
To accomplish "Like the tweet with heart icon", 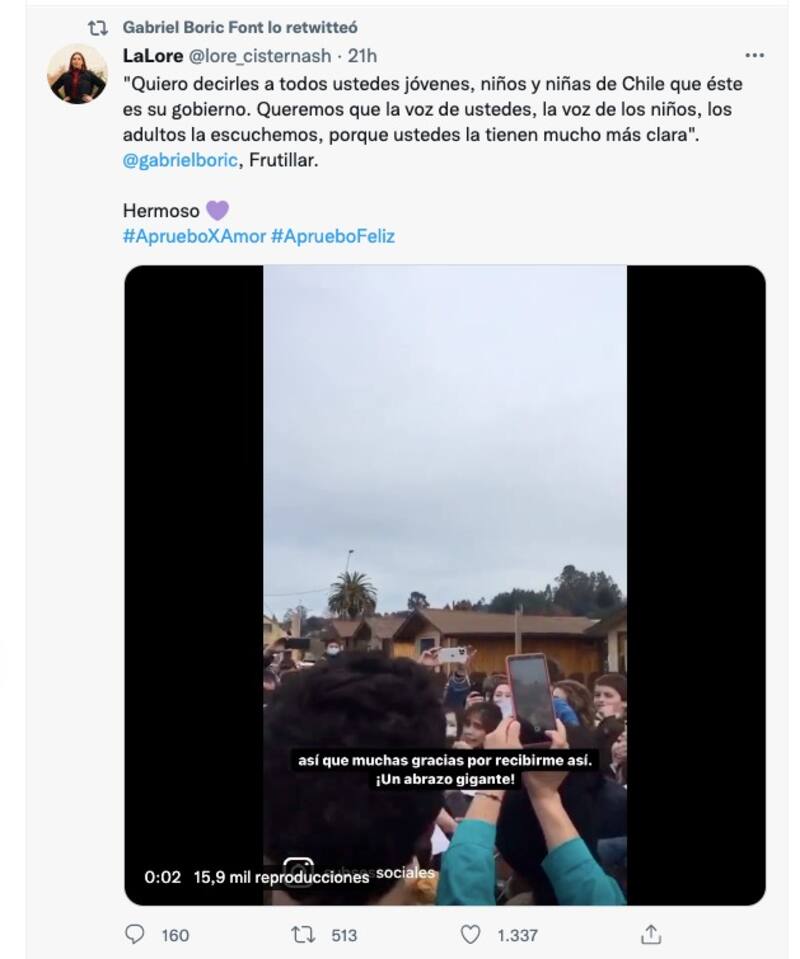I will [470, 935].
